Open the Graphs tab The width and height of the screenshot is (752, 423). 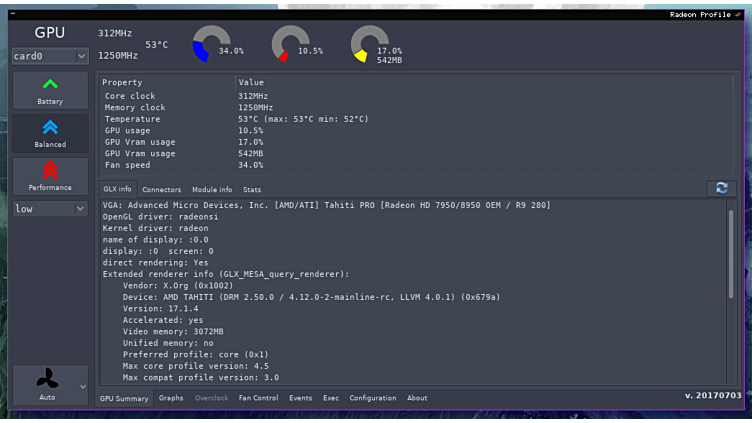coord(171,398)
